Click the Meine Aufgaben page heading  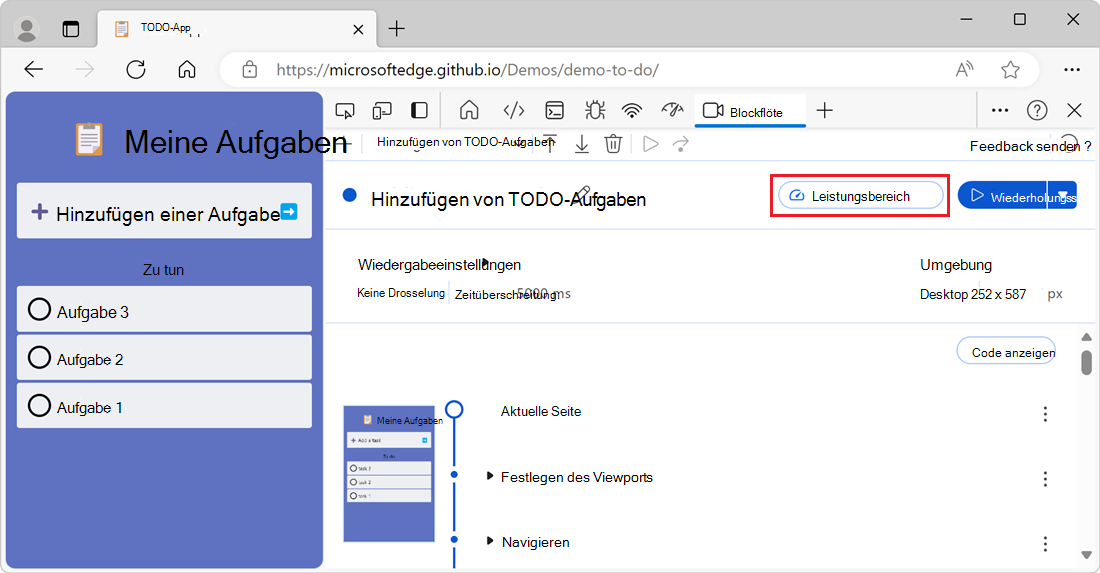point(236,142)
